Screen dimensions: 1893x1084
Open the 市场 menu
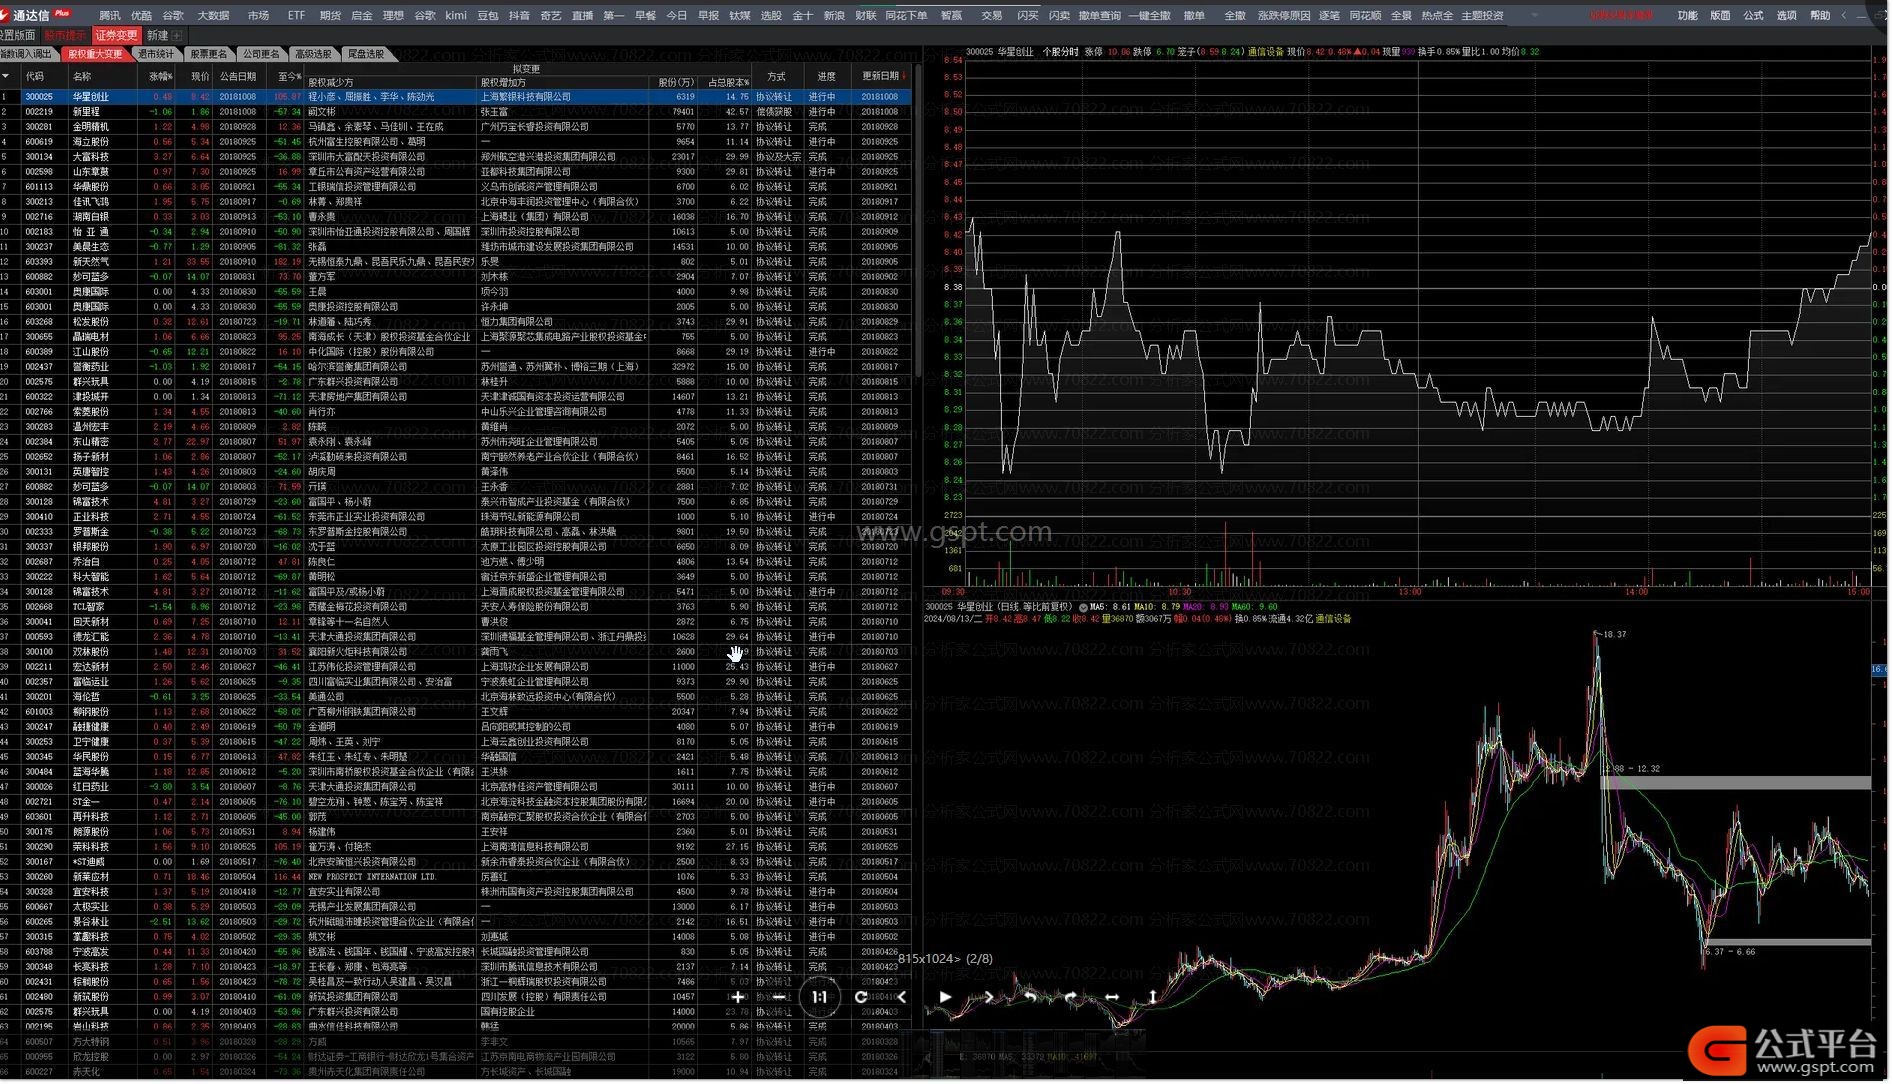[x=258, y=16]
